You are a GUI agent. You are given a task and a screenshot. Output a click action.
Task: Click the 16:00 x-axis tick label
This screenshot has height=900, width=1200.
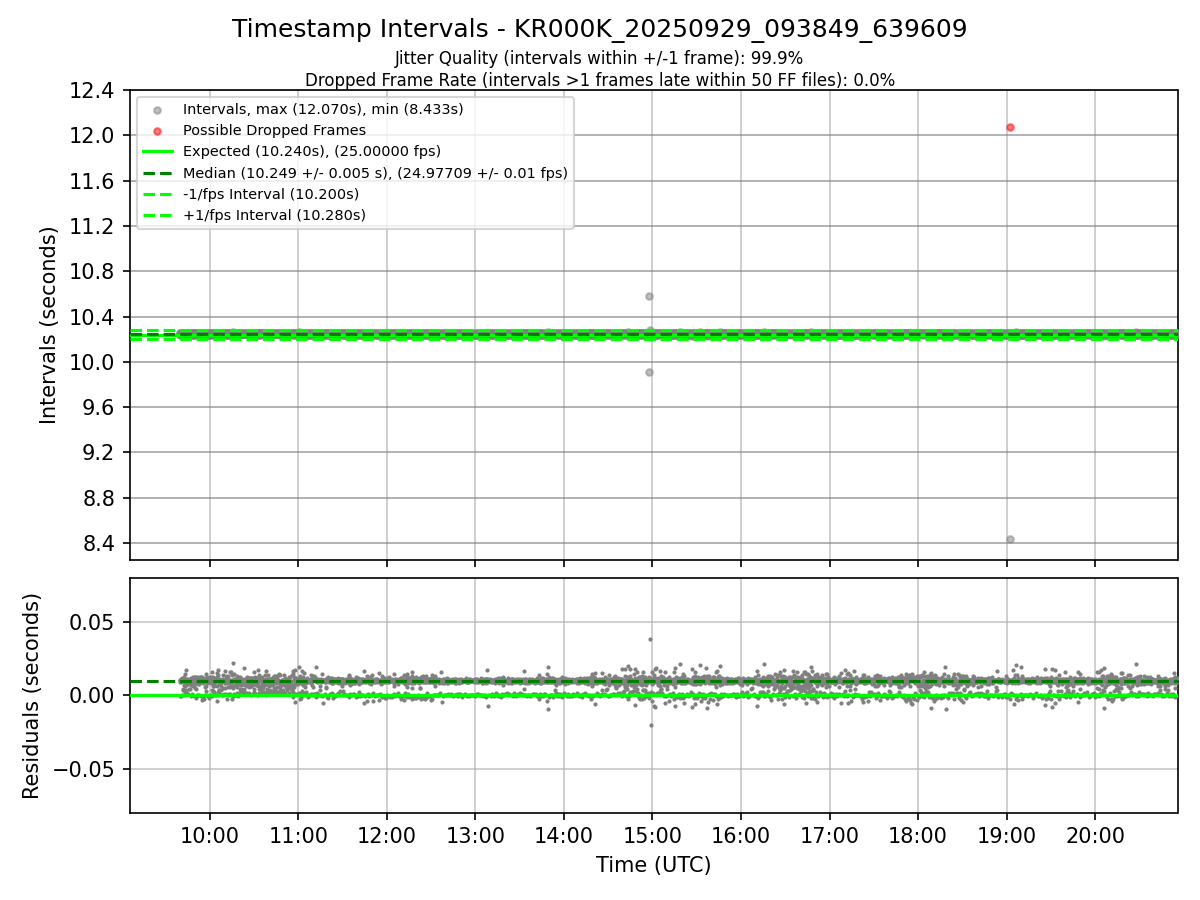coord(740,835)
